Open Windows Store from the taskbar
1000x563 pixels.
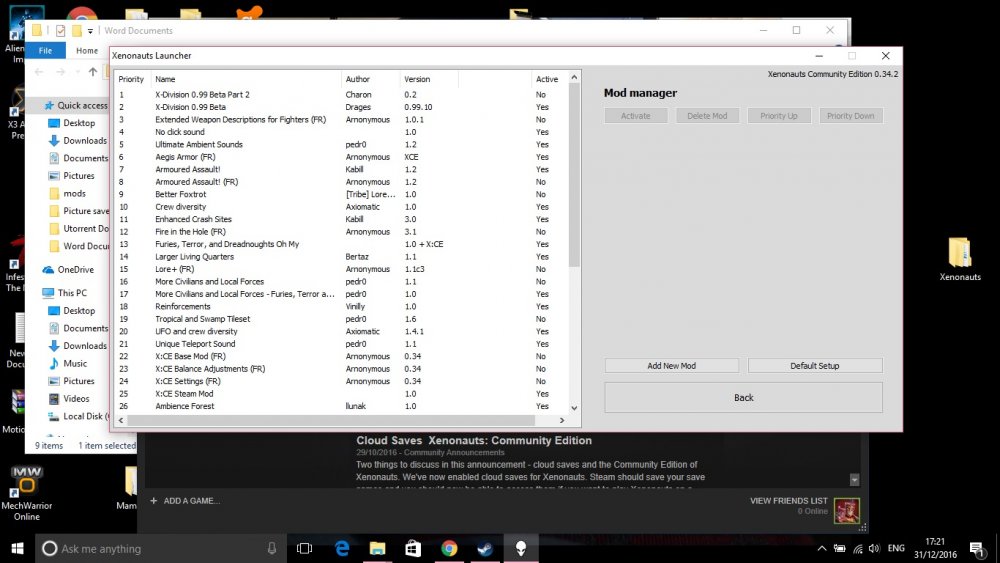(413, 548)
